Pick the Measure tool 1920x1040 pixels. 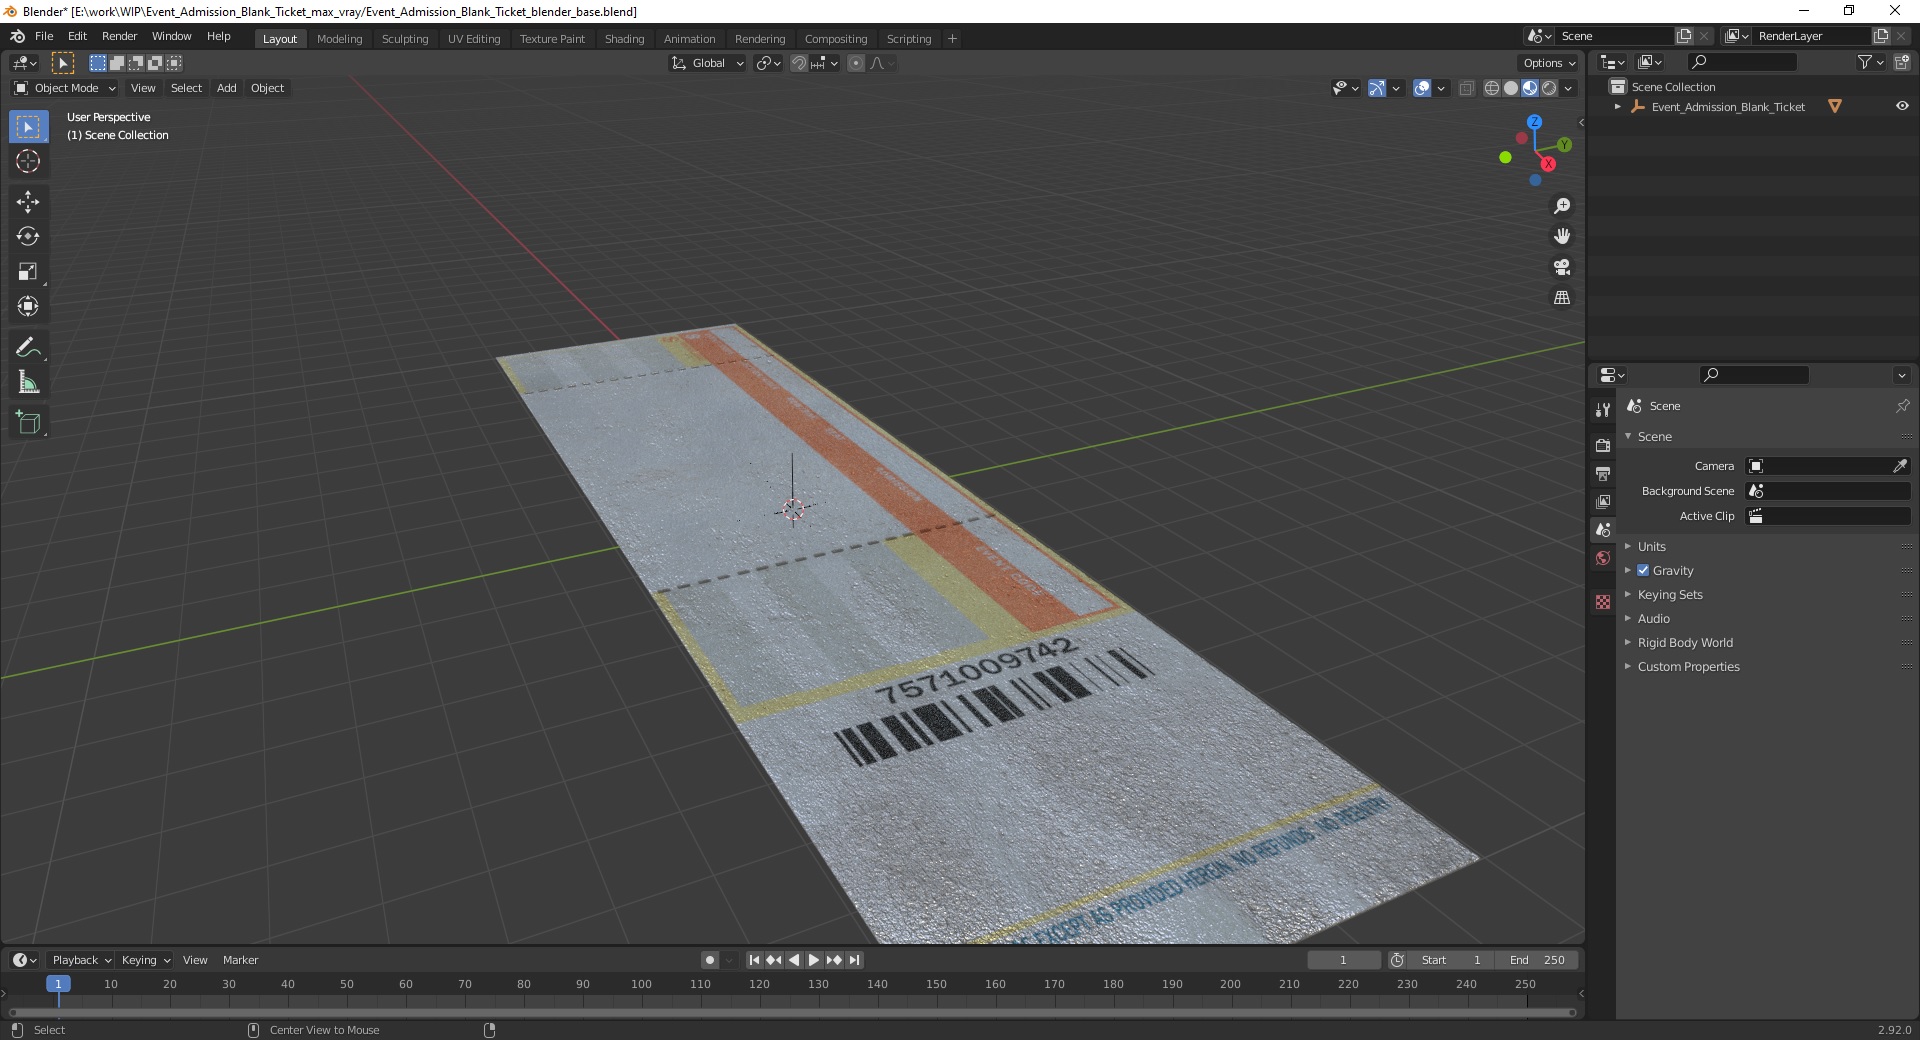click(x=28, y=382)
